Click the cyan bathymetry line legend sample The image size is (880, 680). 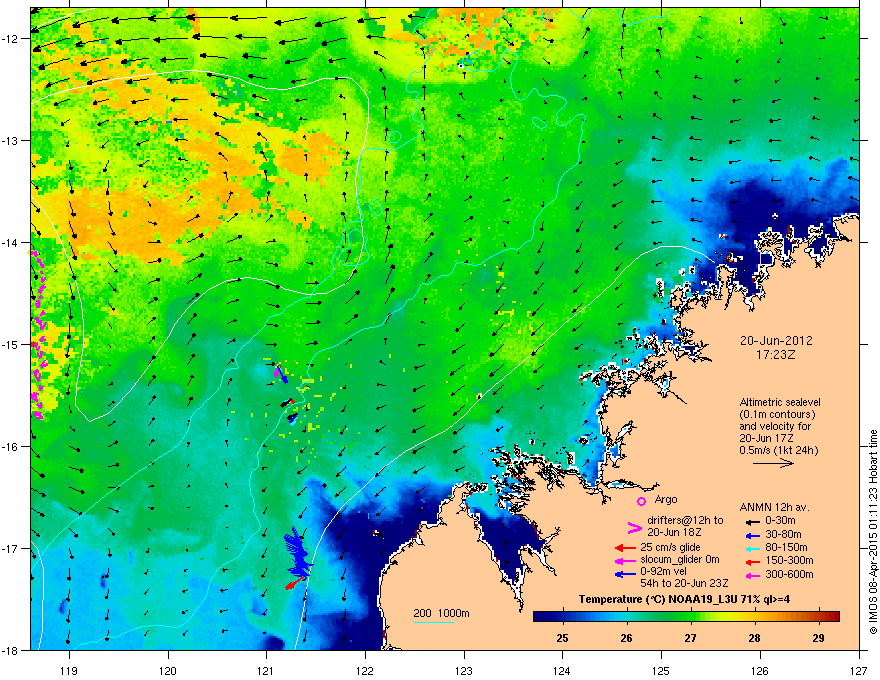click(x=434, y=622)
